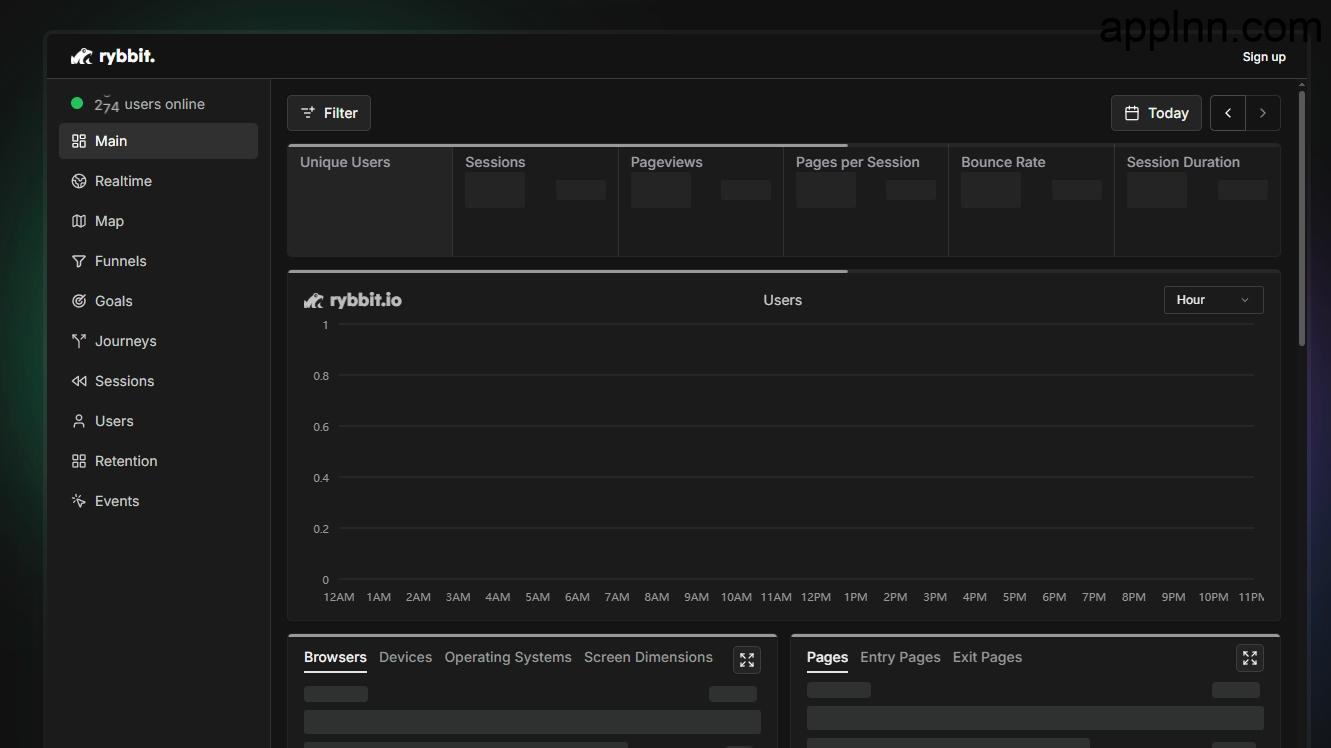
Task: Click the rybbit logo in the header
Action: pyautogui.click(x=113, y=56)
